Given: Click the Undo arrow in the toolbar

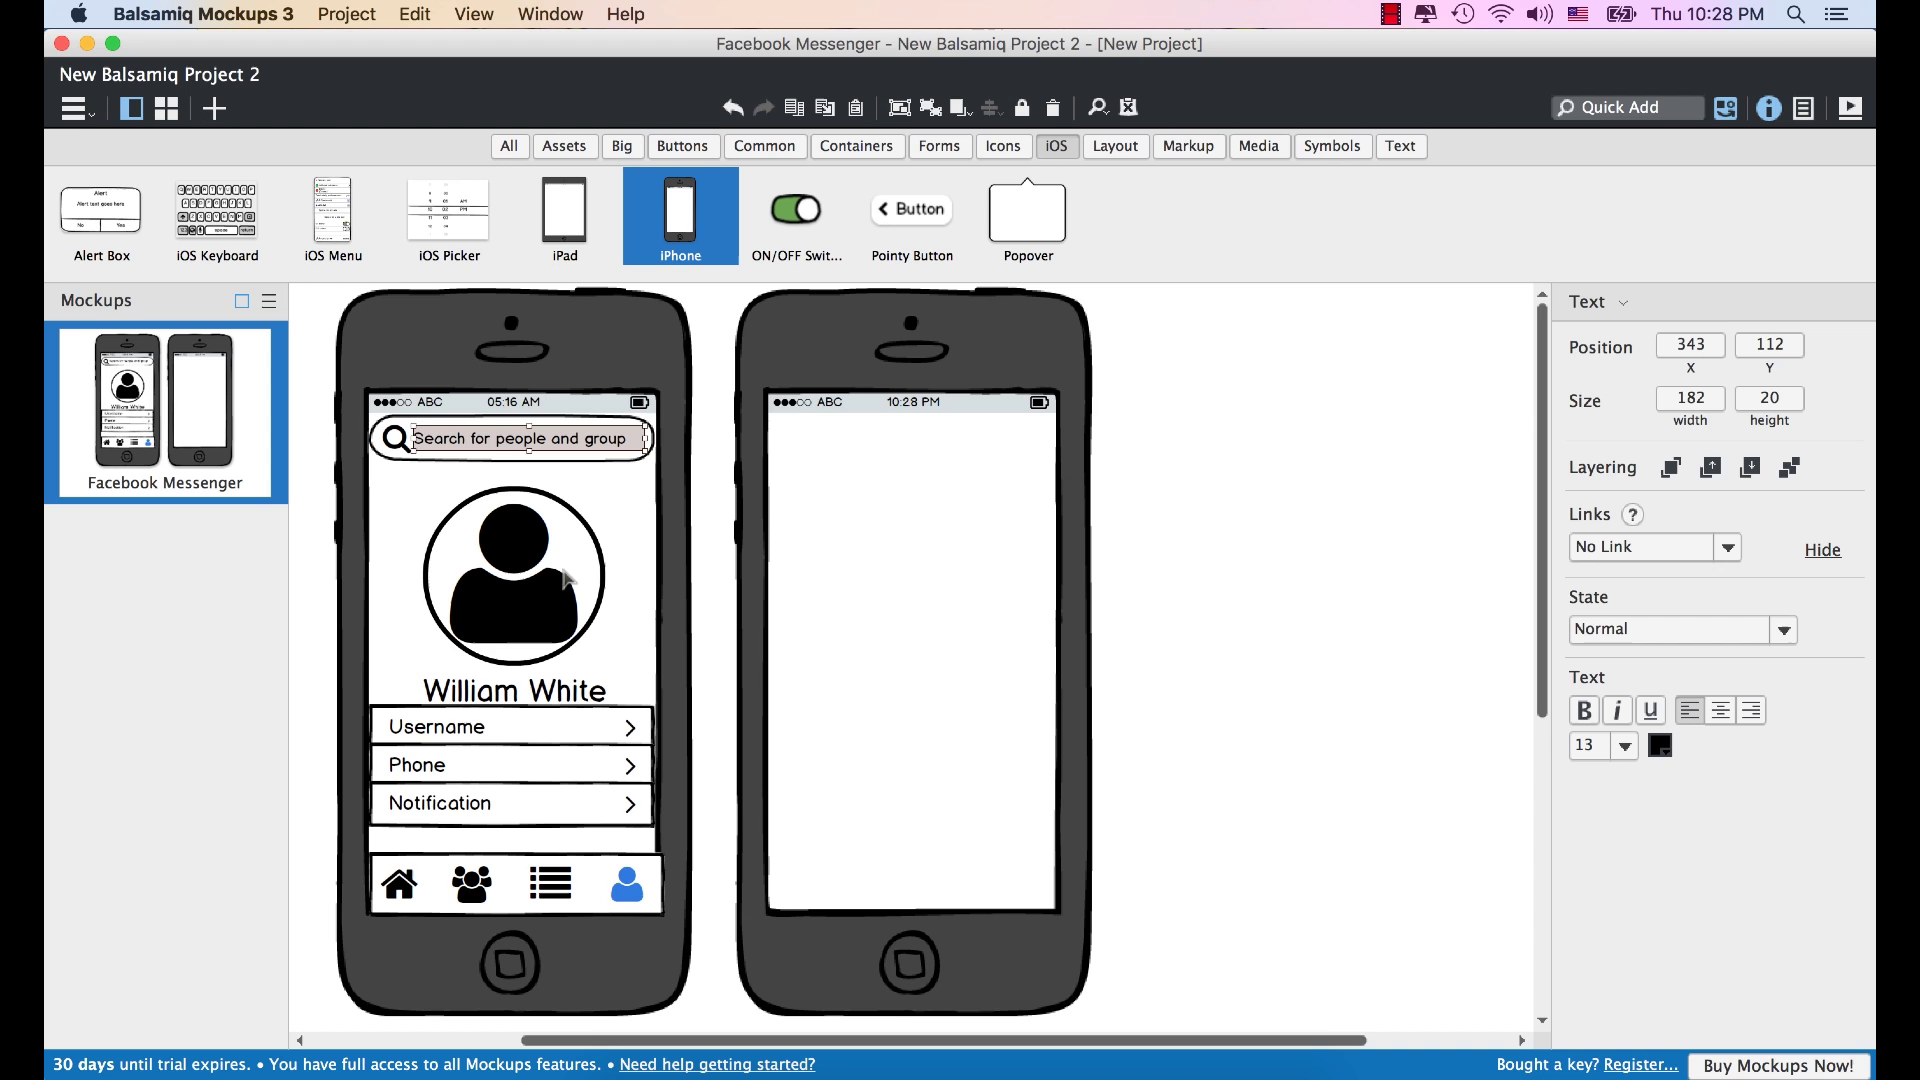Looking at the screenshot, I should [x=733, y=108].
